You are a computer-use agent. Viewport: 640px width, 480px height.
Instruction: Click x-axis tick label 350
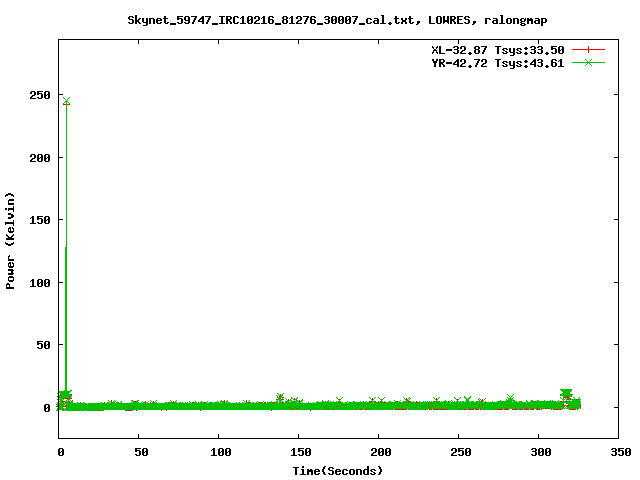click(x=620, y=452)
